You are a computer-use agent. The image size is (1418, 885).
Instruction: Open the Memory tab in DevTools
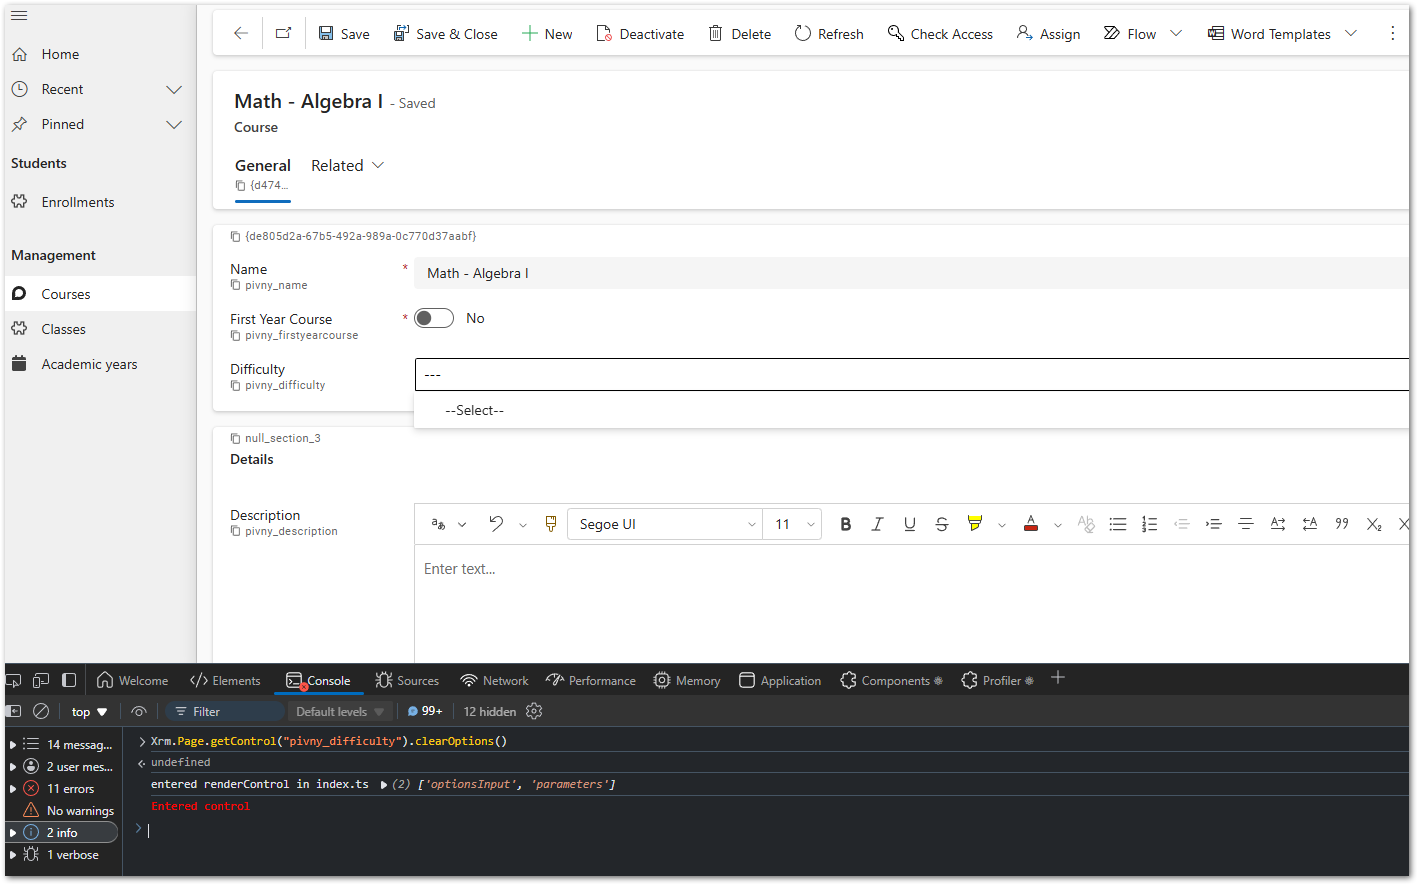pos(687,680)
